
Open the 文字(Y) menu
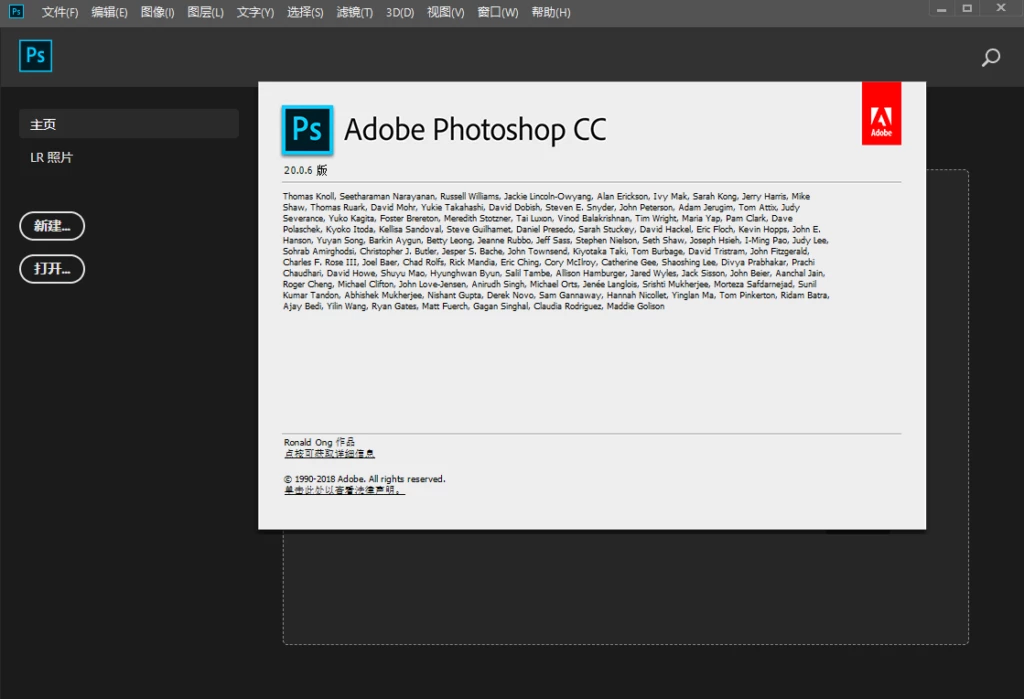click(255, 12)
